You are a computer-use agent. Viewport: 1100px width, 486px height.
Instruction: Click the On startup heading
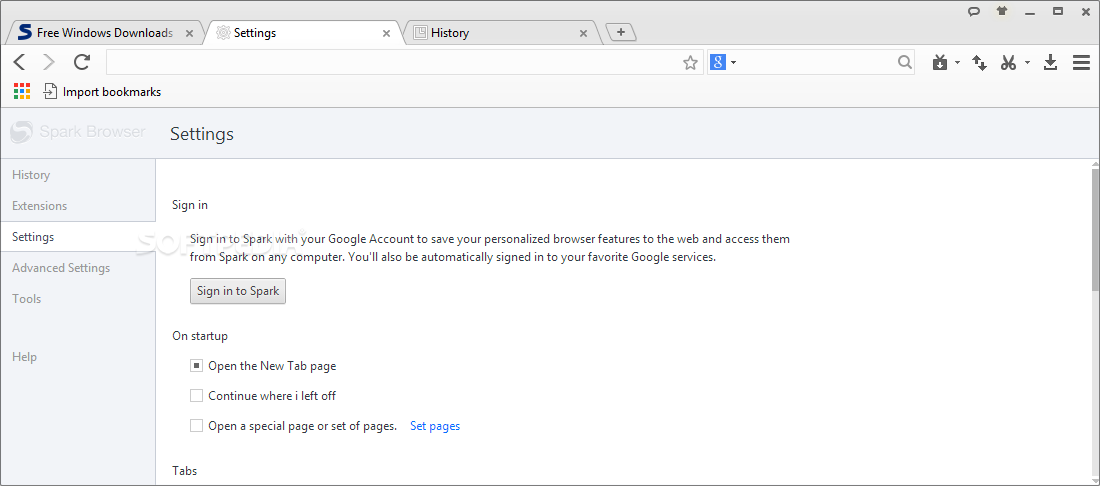click(200, 336)
